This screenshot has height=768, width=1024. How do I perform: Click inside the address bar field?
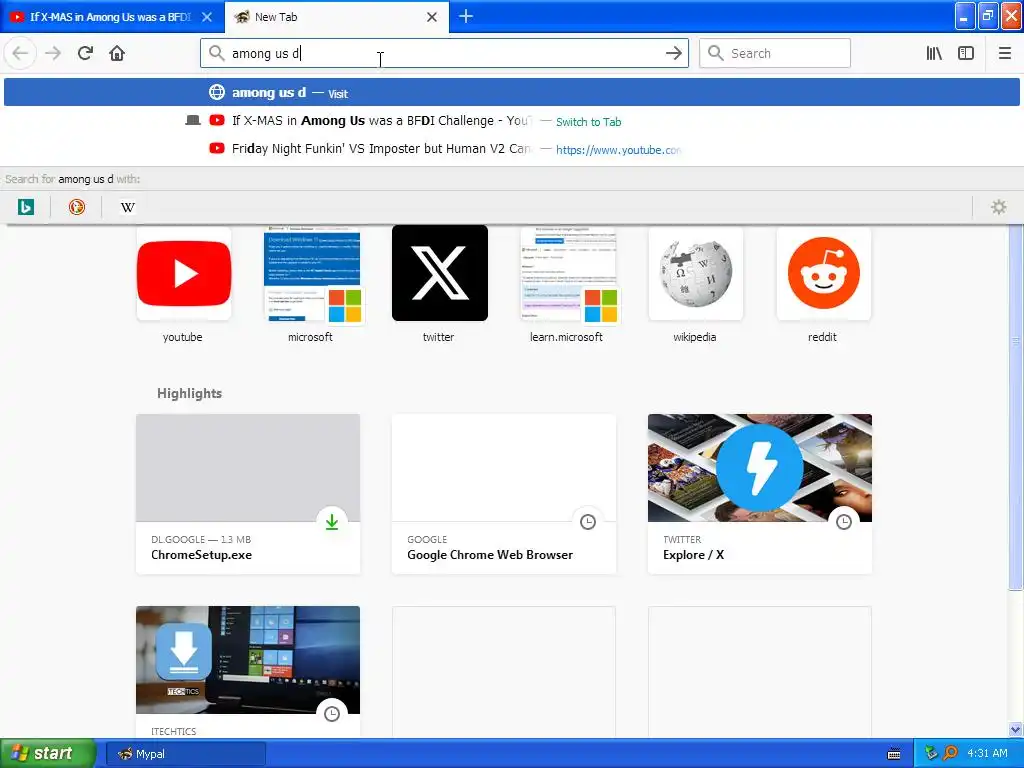click(444, 53)
